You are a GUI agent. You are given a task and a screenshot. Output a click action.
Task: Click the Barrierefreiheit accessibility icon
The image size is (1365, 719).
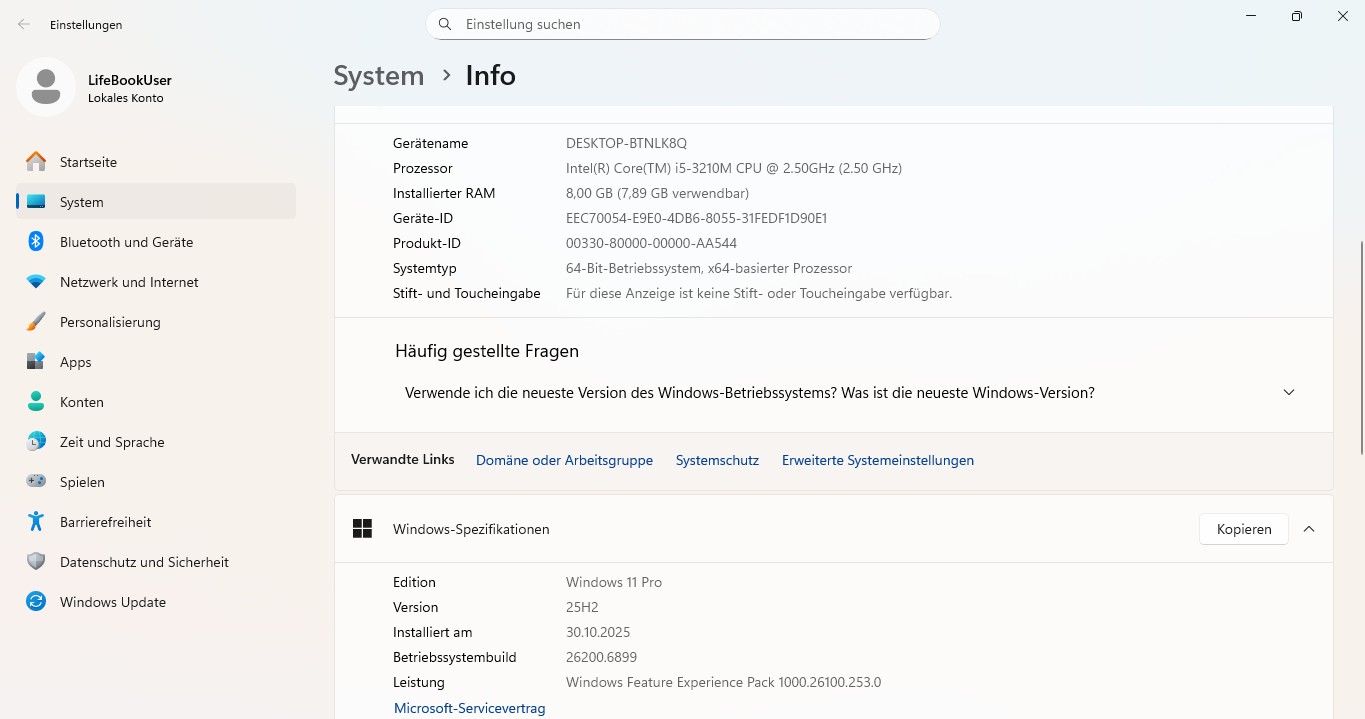click(36, 522)
